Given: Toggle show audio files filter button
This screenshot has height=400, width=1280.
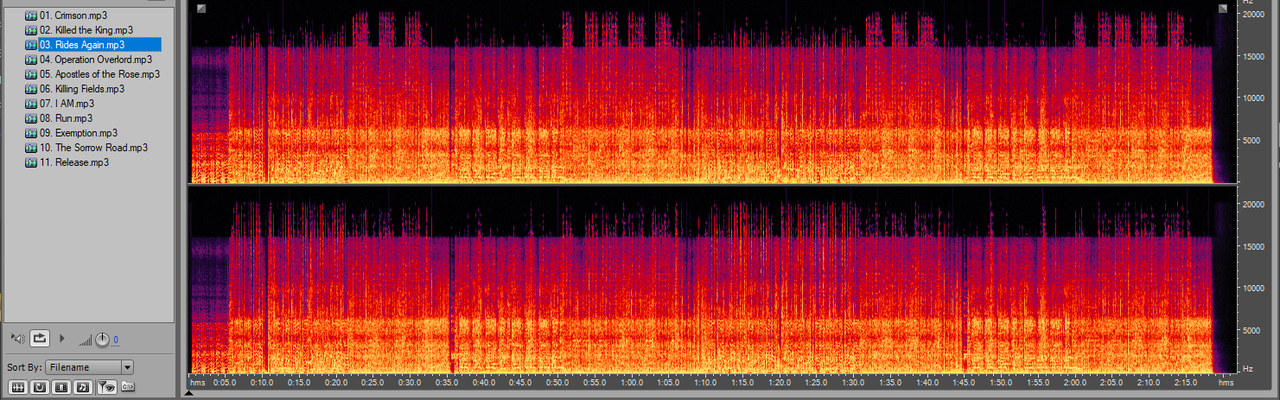Looking at the screenshot, I should coord(17,387).
